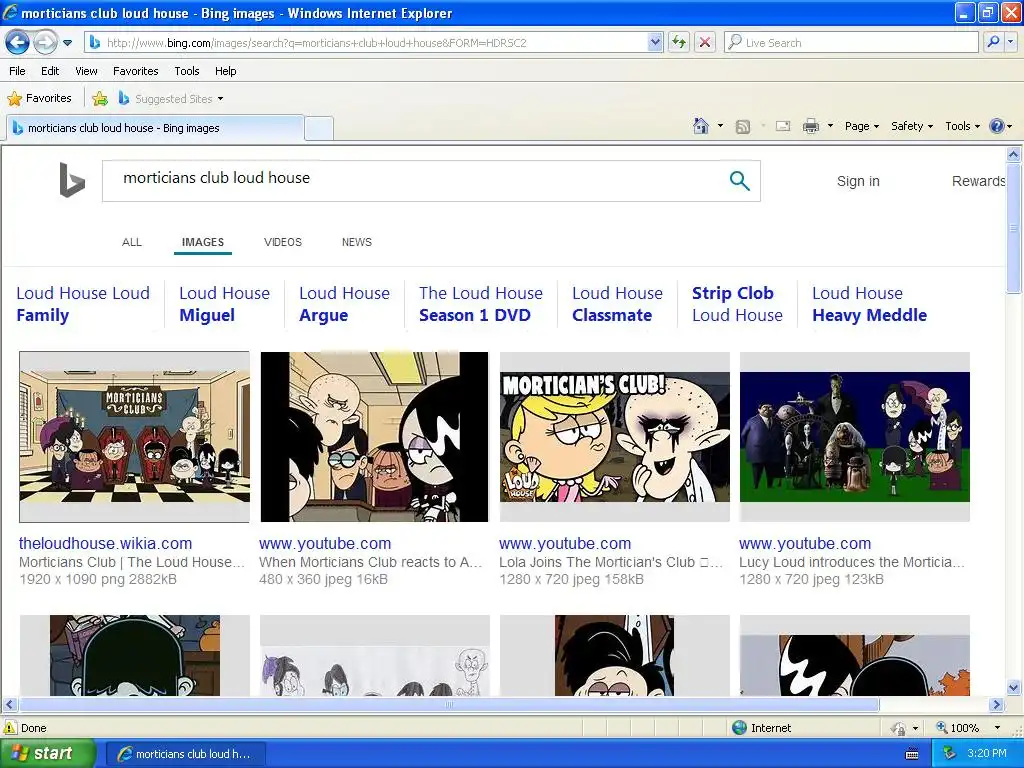Select the morticians club loud house tab
Viewport: 1024px width, 768px height.
(x=155, y=128)
